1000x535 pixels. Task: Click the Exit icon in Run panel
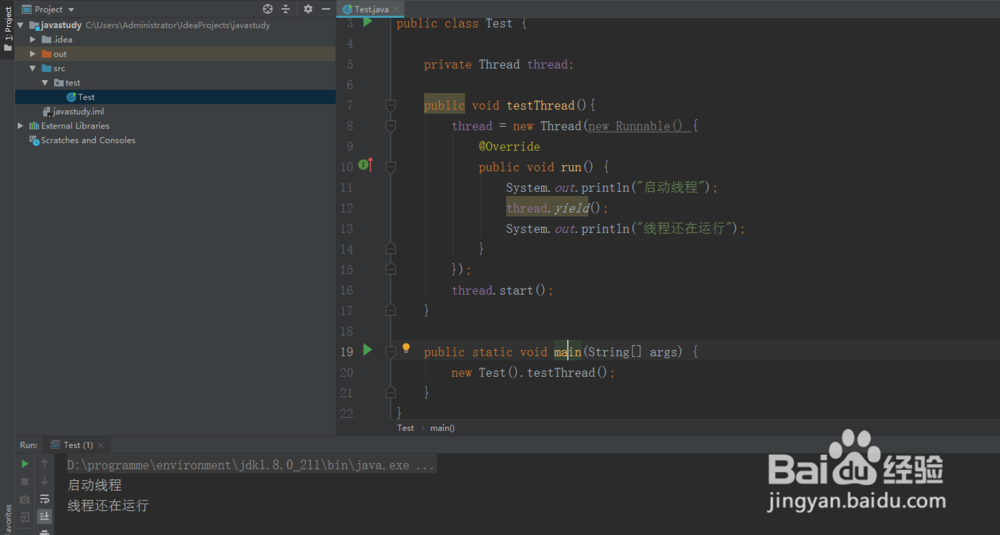(24, 517)
